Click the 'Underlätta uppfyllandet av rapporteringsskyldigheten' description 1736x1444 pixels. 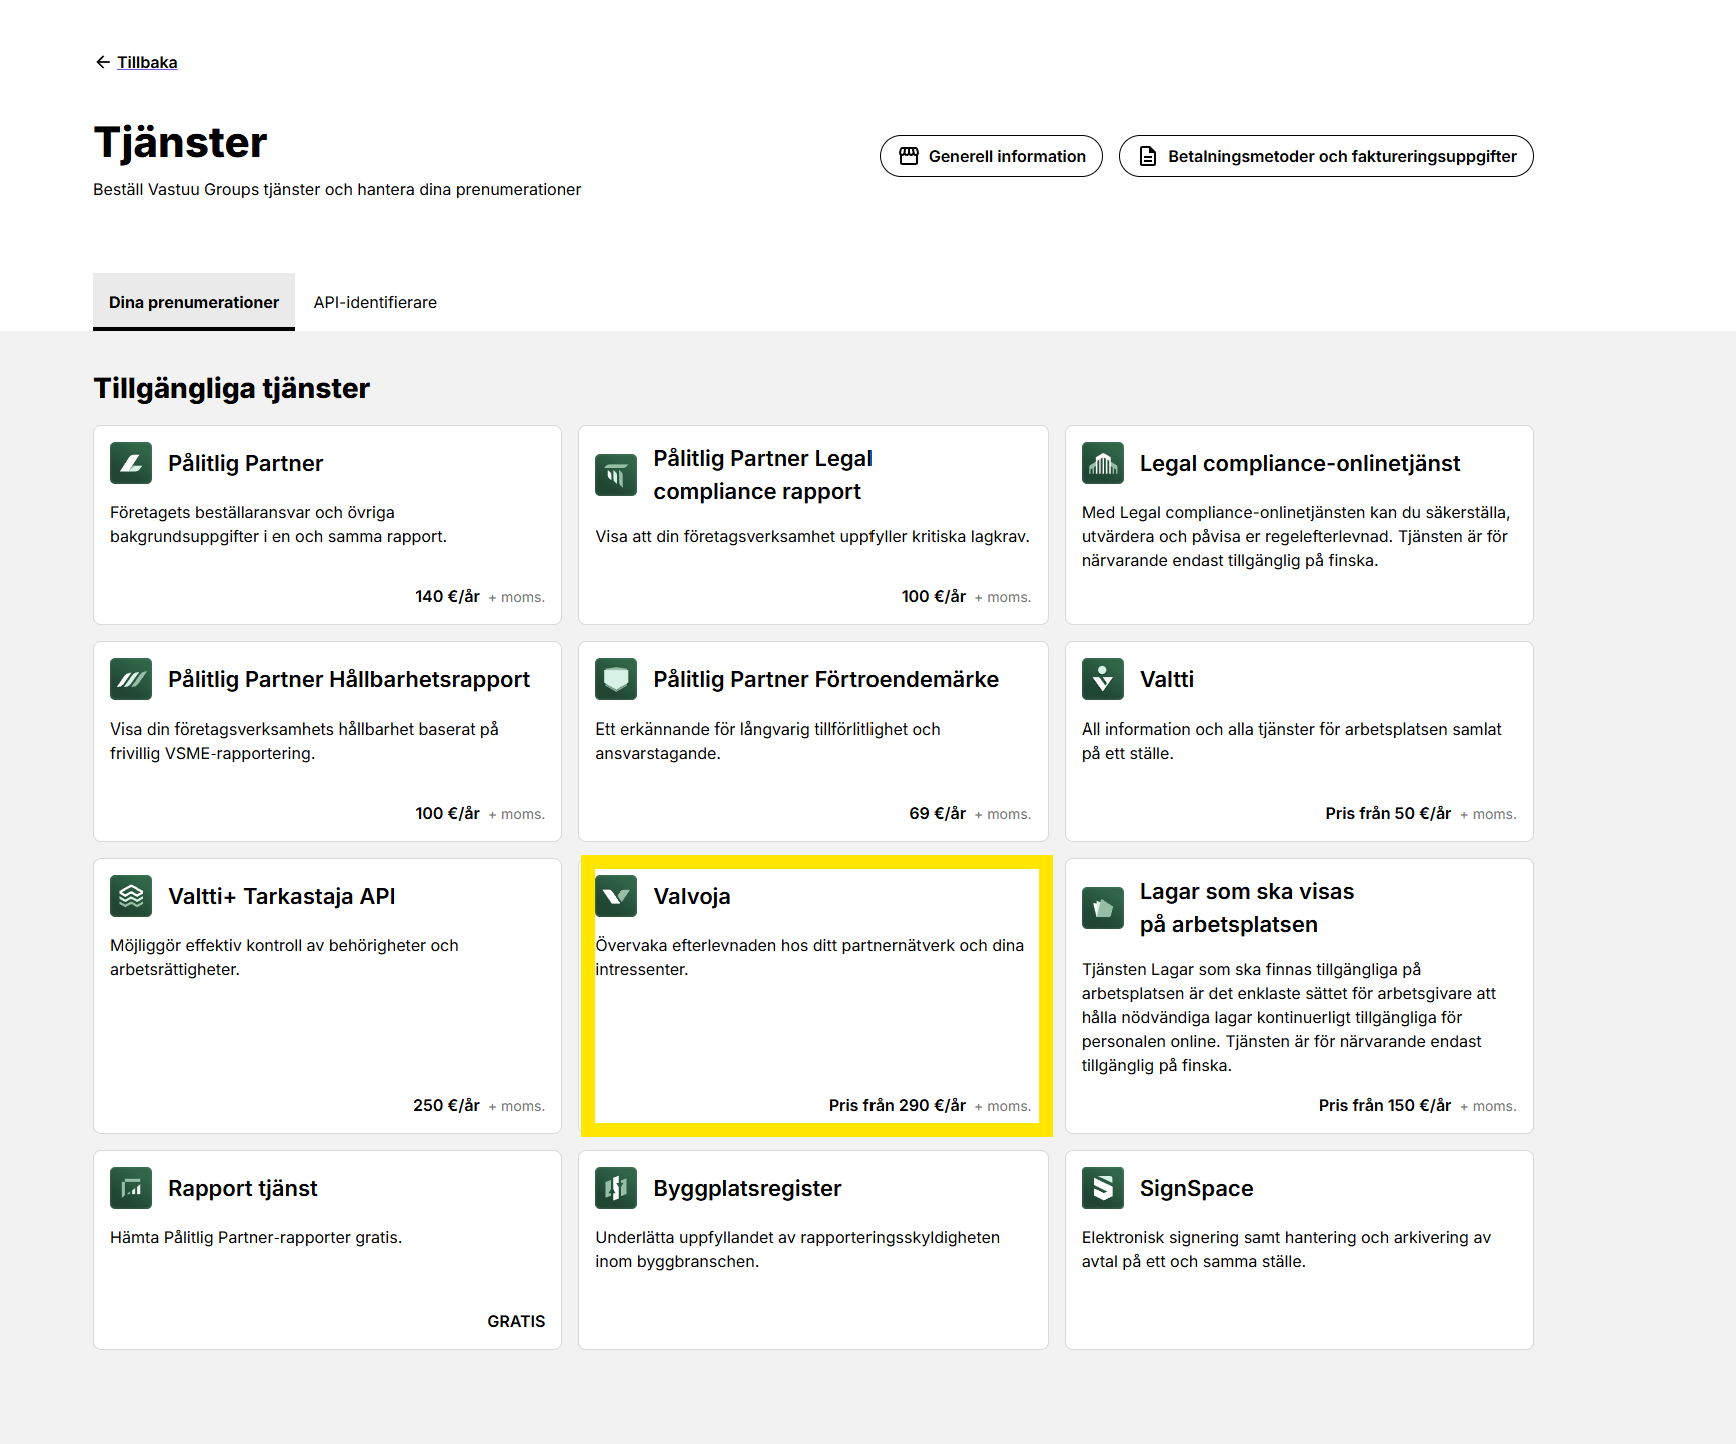[797, 1249]
